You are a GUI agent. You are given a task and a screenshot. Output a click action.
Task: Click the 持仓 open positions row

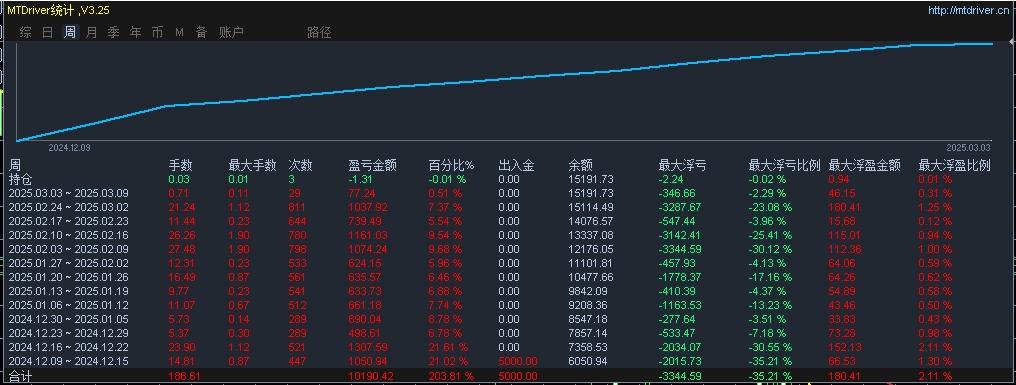click(508, 179)
